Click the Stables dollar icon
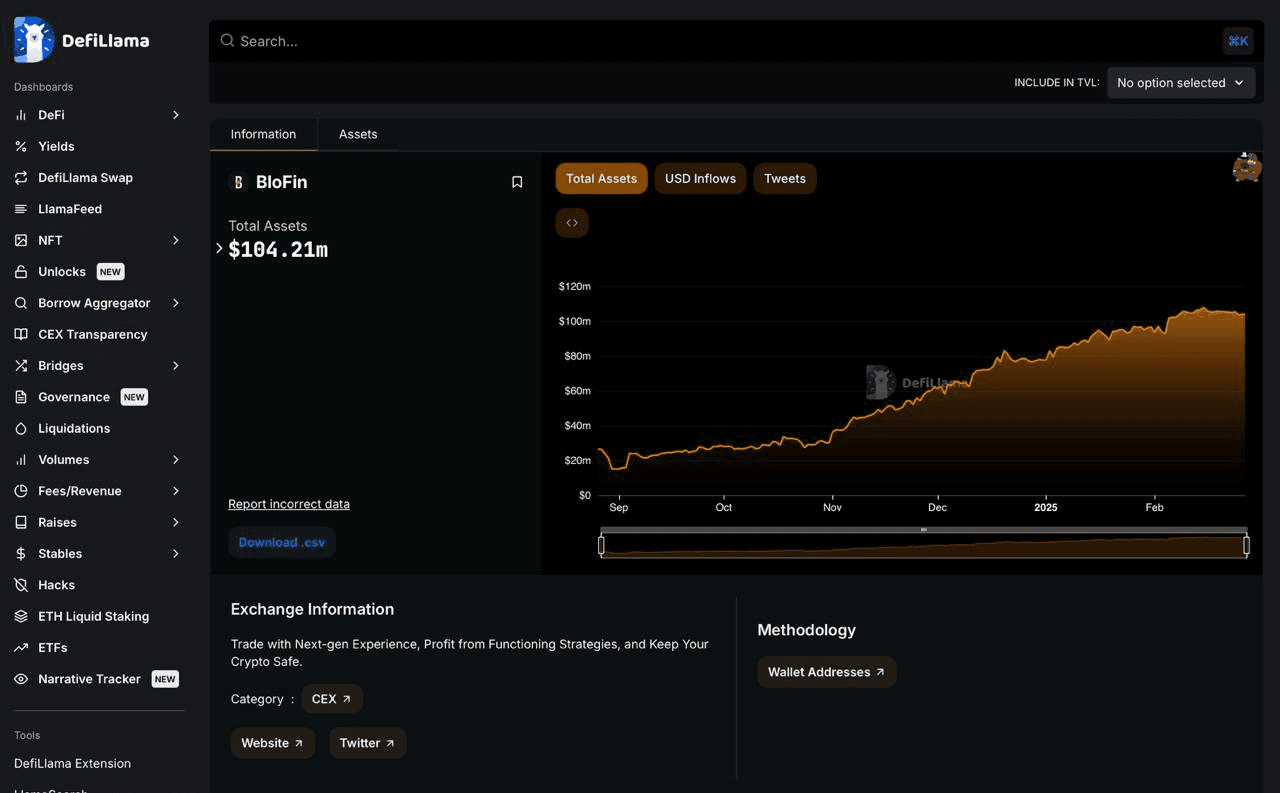1280x793 pixels. pos(21,554)
